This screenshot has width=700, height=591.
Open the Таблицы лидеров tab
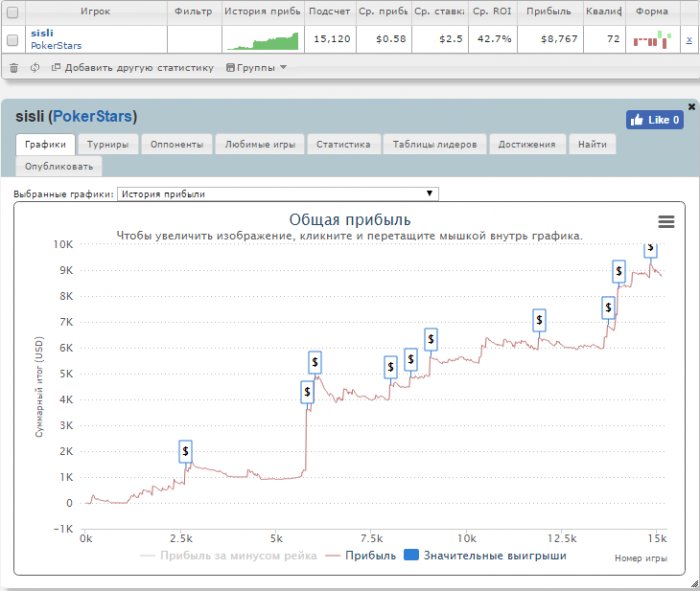coord(435,144)
